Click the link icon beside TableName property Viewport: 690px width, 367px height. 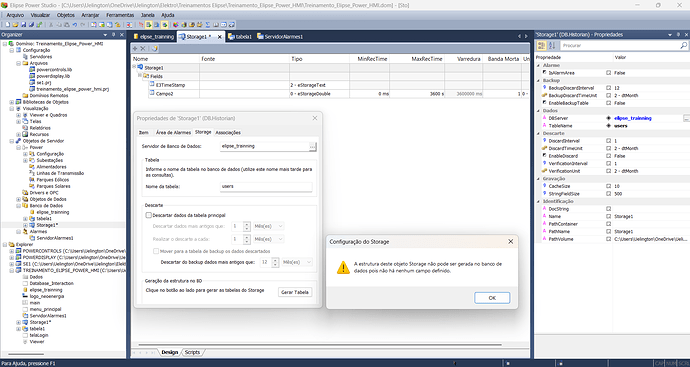pyautogui.click(x=609, y=126)
